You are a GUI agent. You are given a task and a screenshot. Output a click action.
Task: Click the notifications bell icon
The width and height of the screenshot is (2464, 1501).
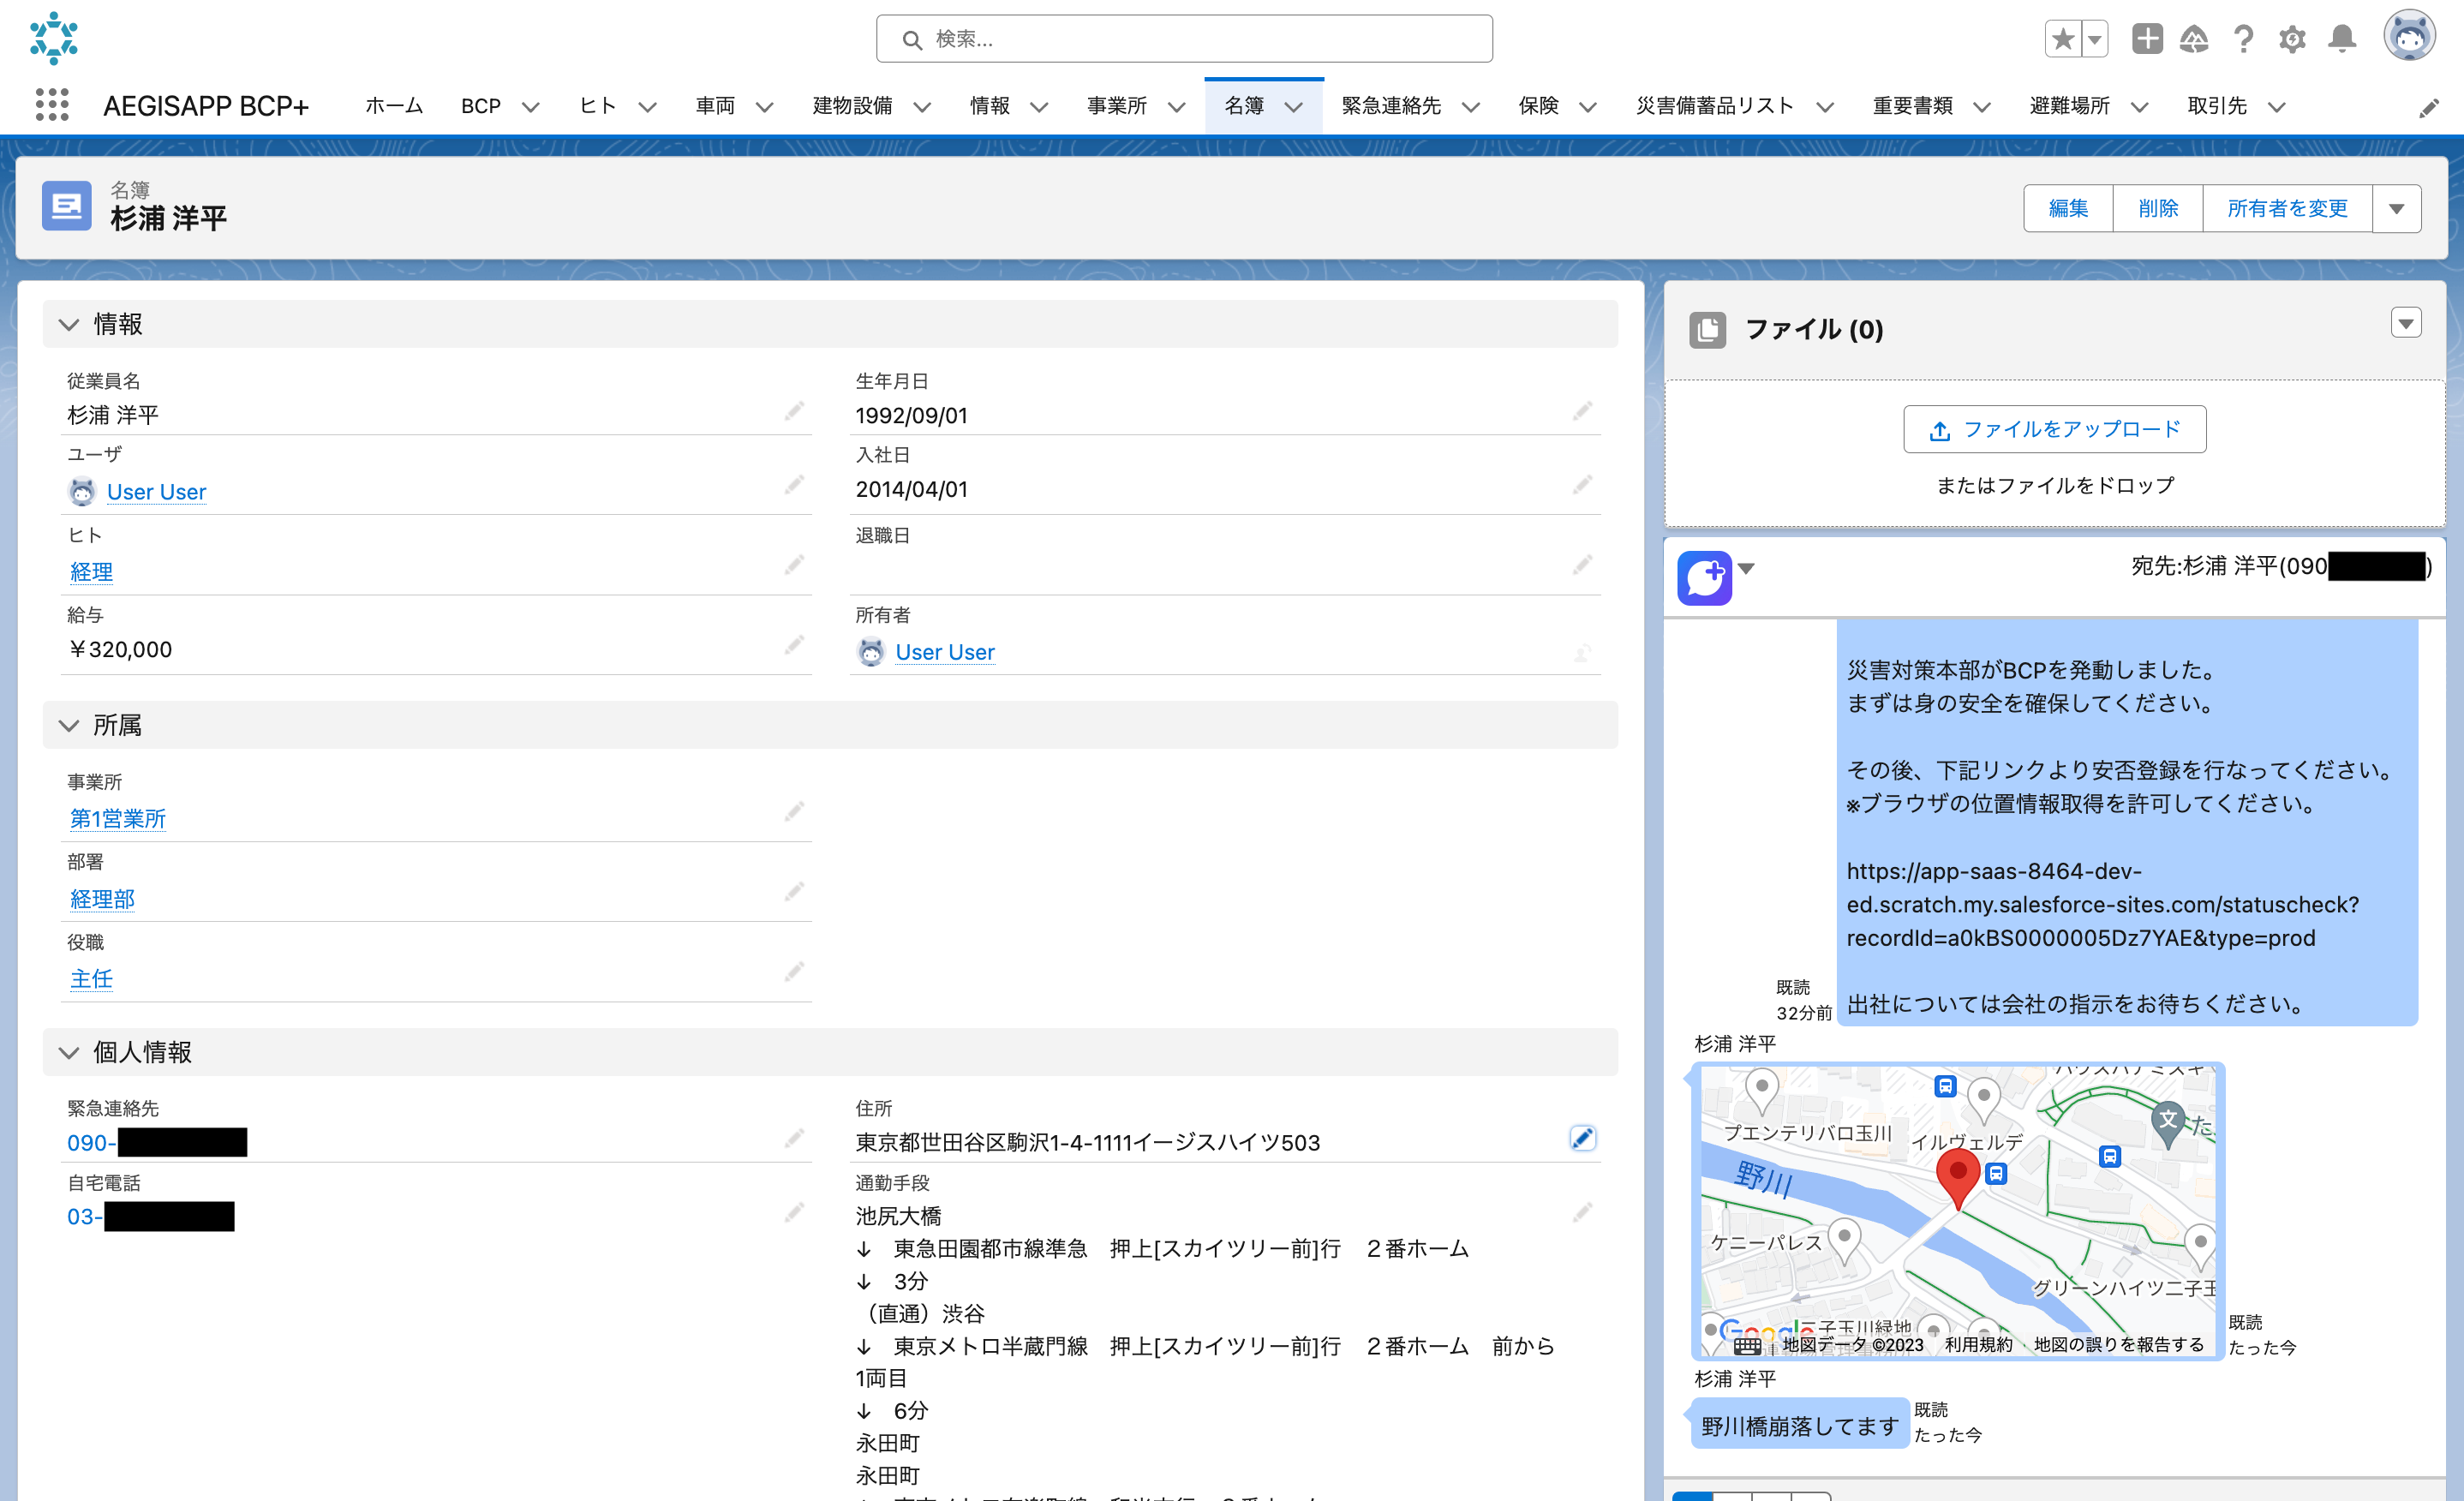tap(2341, 39)
